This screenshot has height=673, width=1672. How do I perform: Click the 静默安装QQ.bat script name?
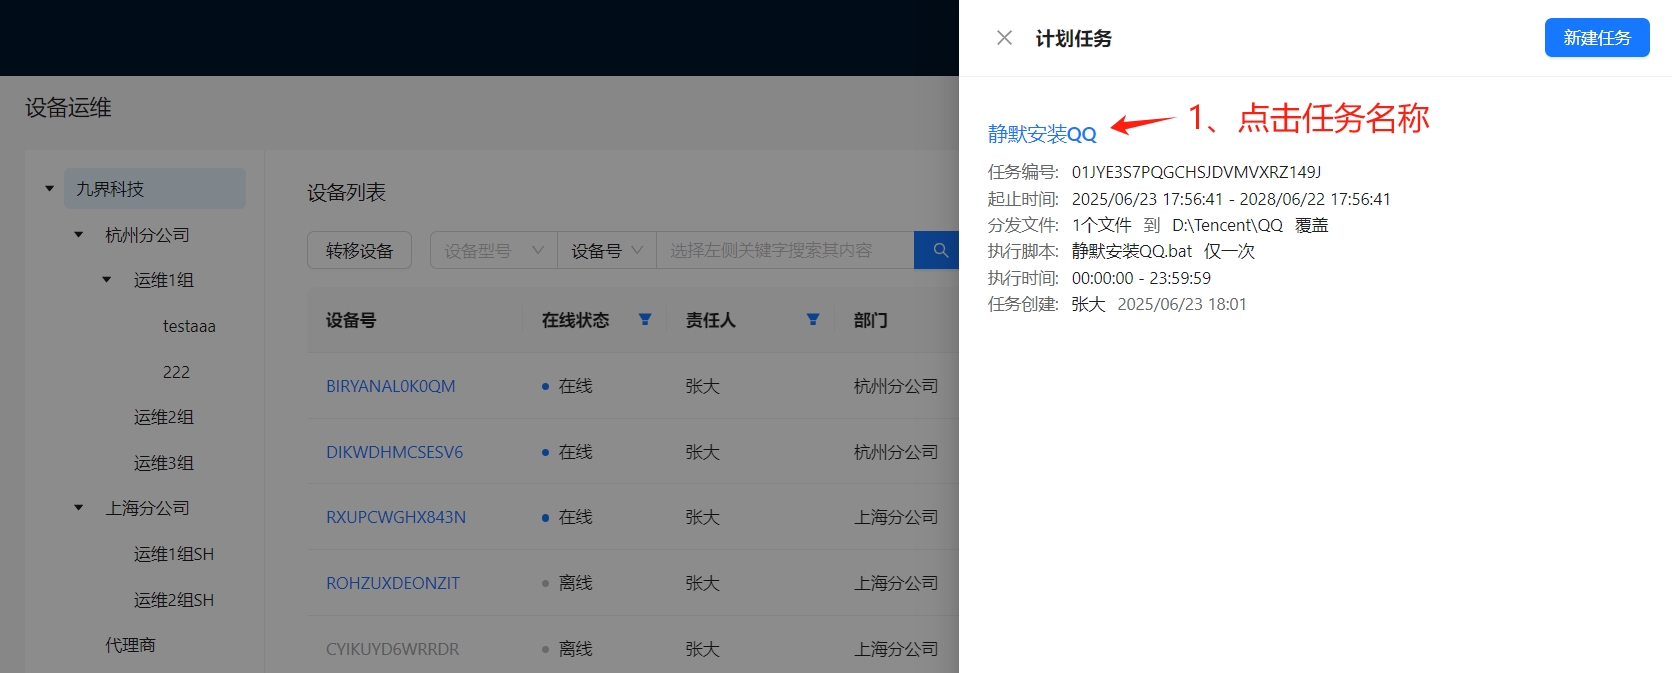pos(1132,251)
